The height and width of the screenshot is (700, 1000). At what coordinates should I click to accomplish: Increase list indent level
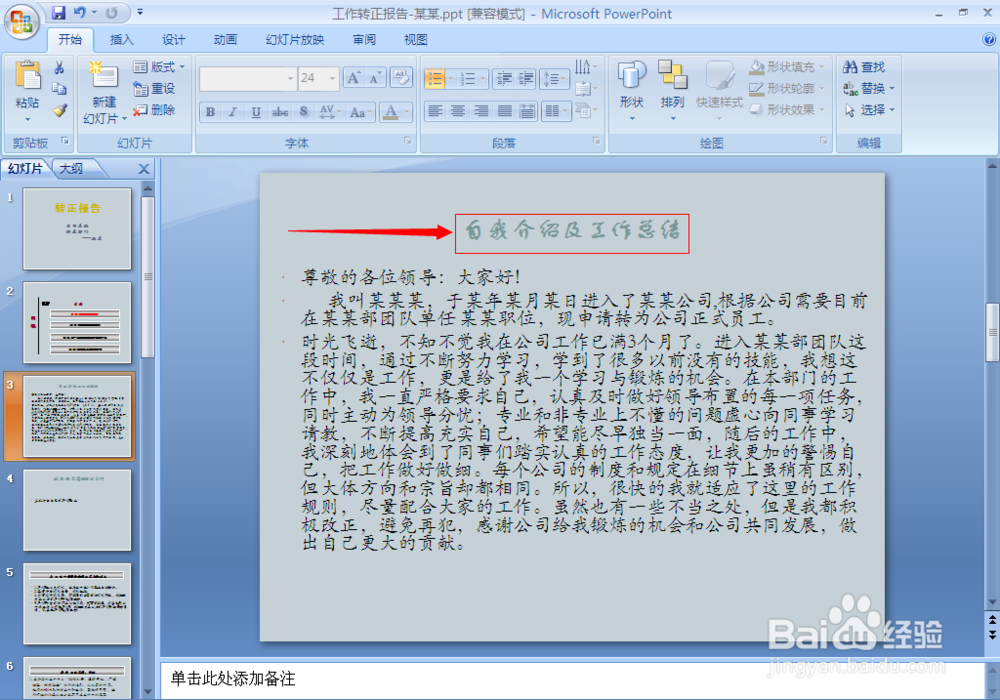click(x=526, y=79)
